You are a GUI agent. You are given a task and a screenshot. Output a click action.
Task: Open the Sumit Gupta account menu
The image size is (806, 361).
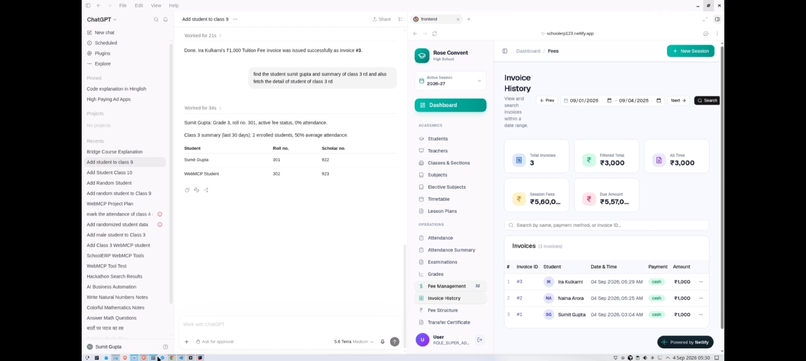(x=105, y=347)
